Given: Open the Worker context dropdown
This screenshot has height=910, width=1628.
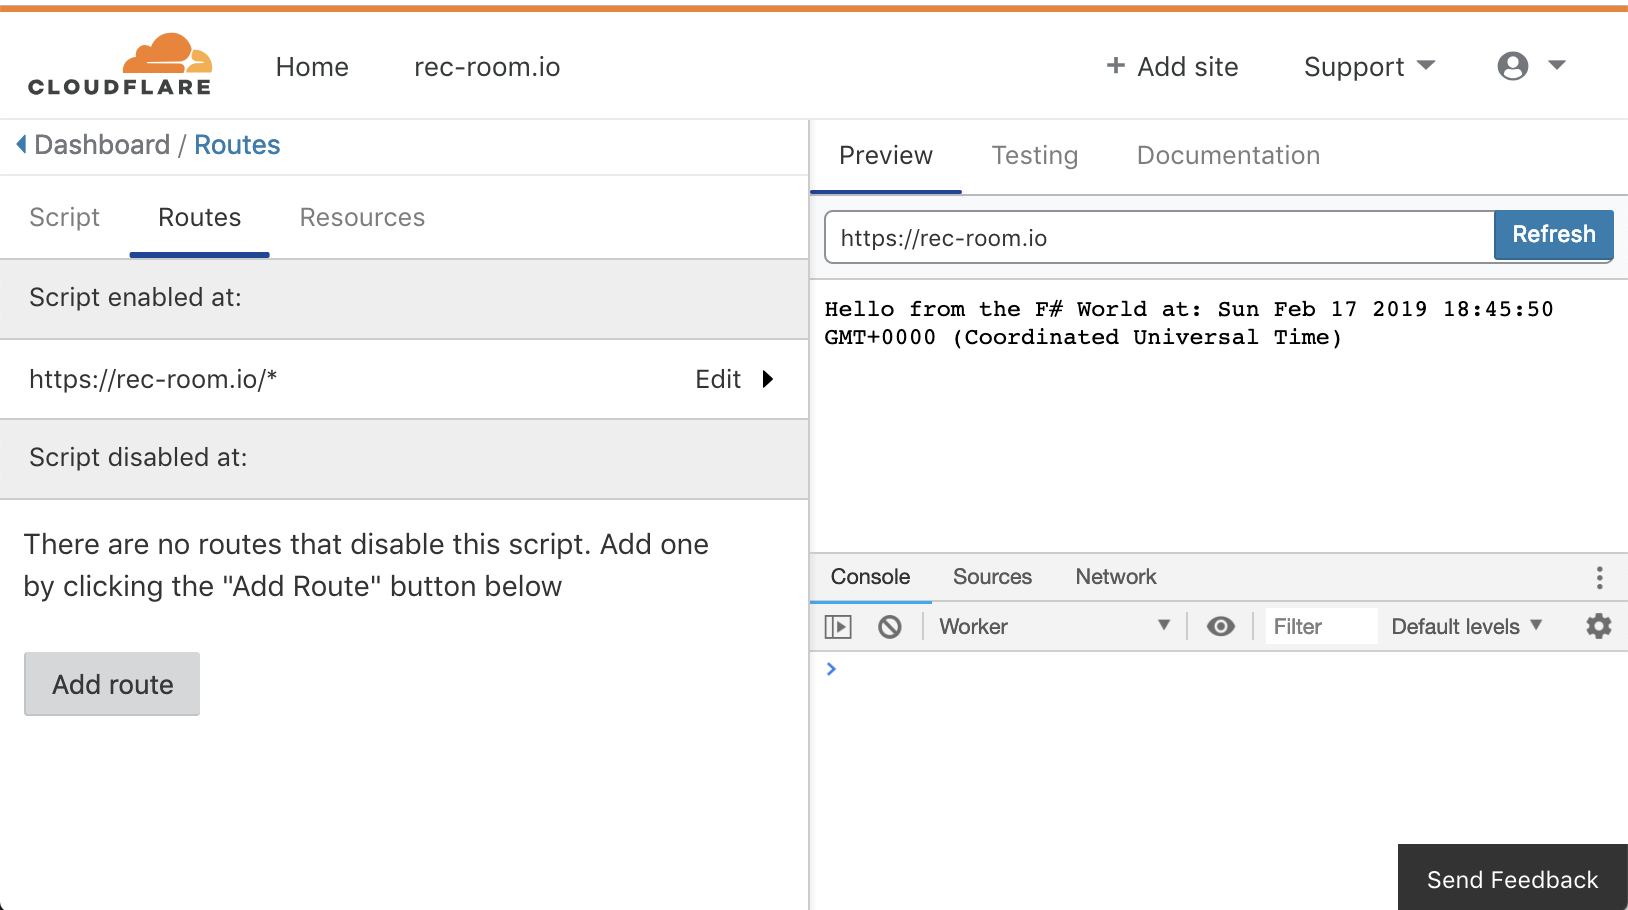Looking at the screenshot, I should (x=1054, y=627).
